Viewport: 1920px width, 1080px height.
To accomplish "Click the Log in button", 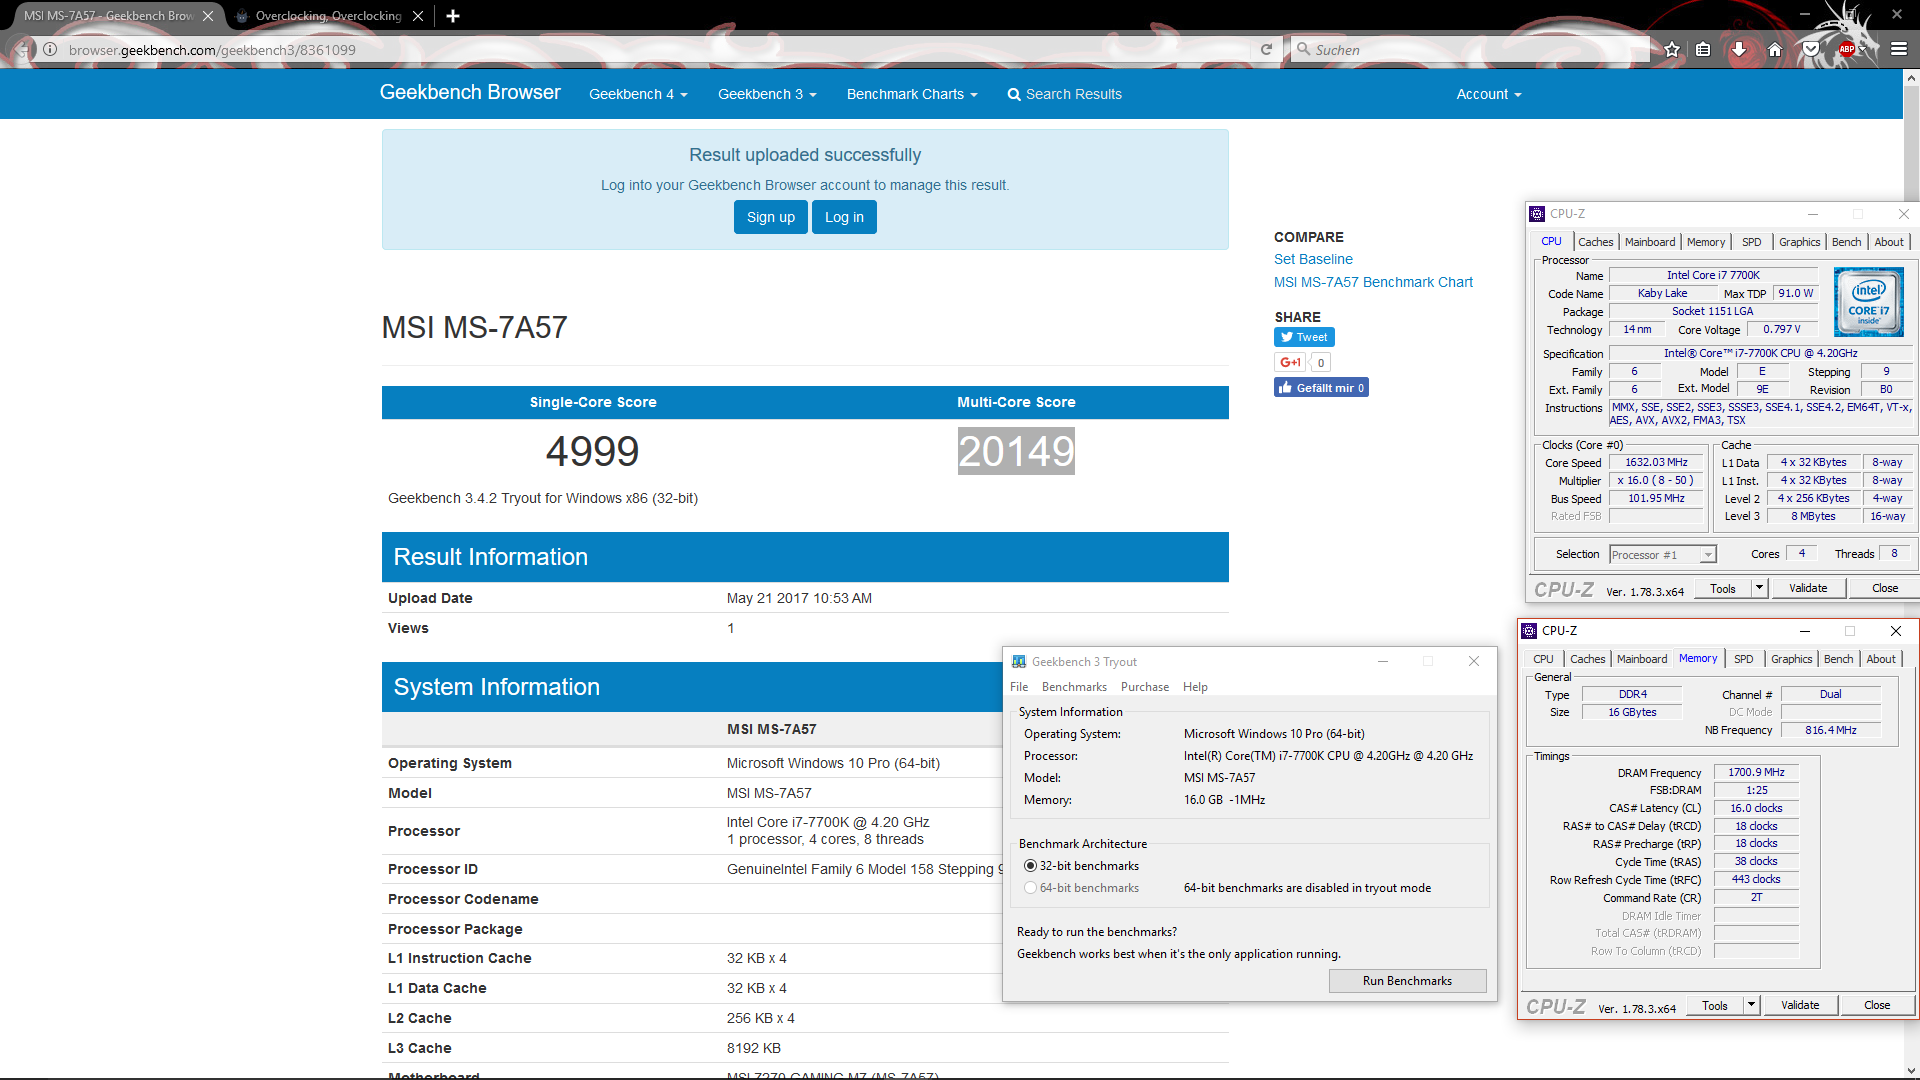I will tap(845, 217).
